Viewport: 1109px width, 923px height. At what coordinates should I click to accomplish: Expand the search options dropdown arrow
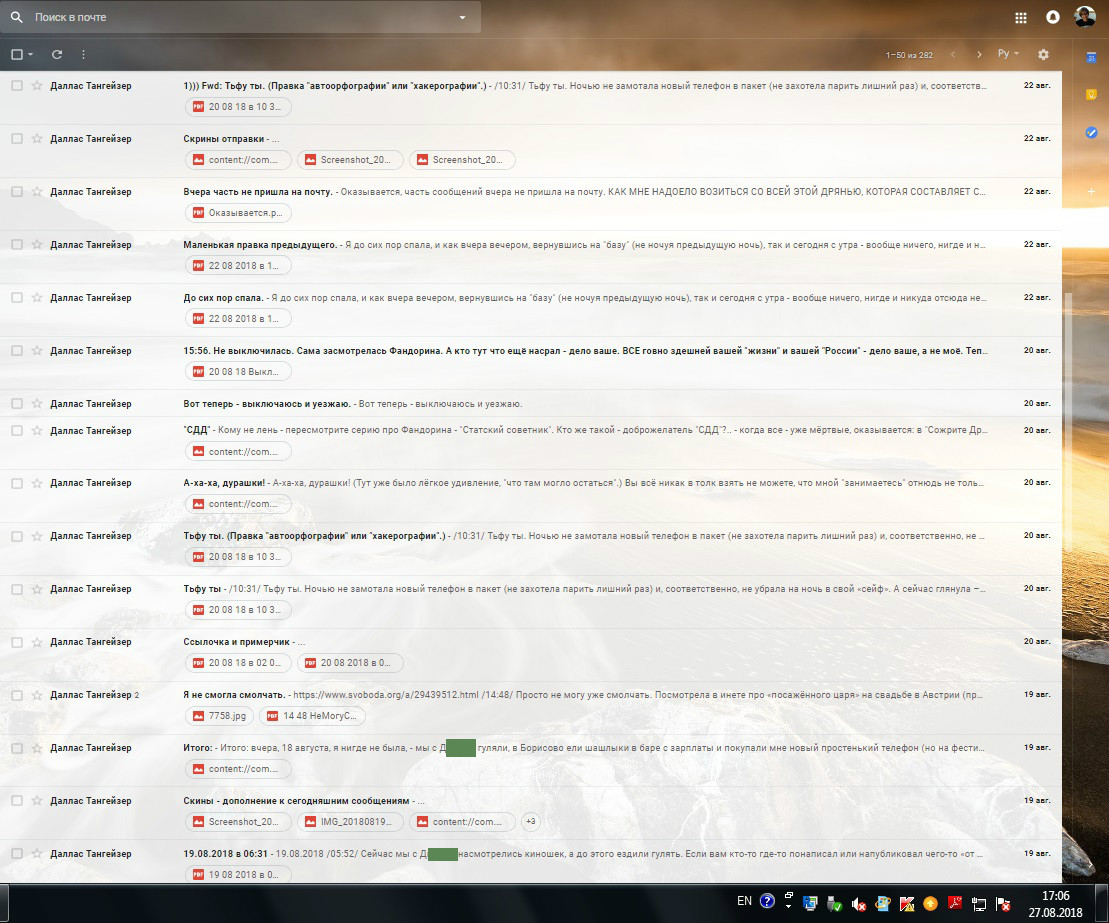462,17
